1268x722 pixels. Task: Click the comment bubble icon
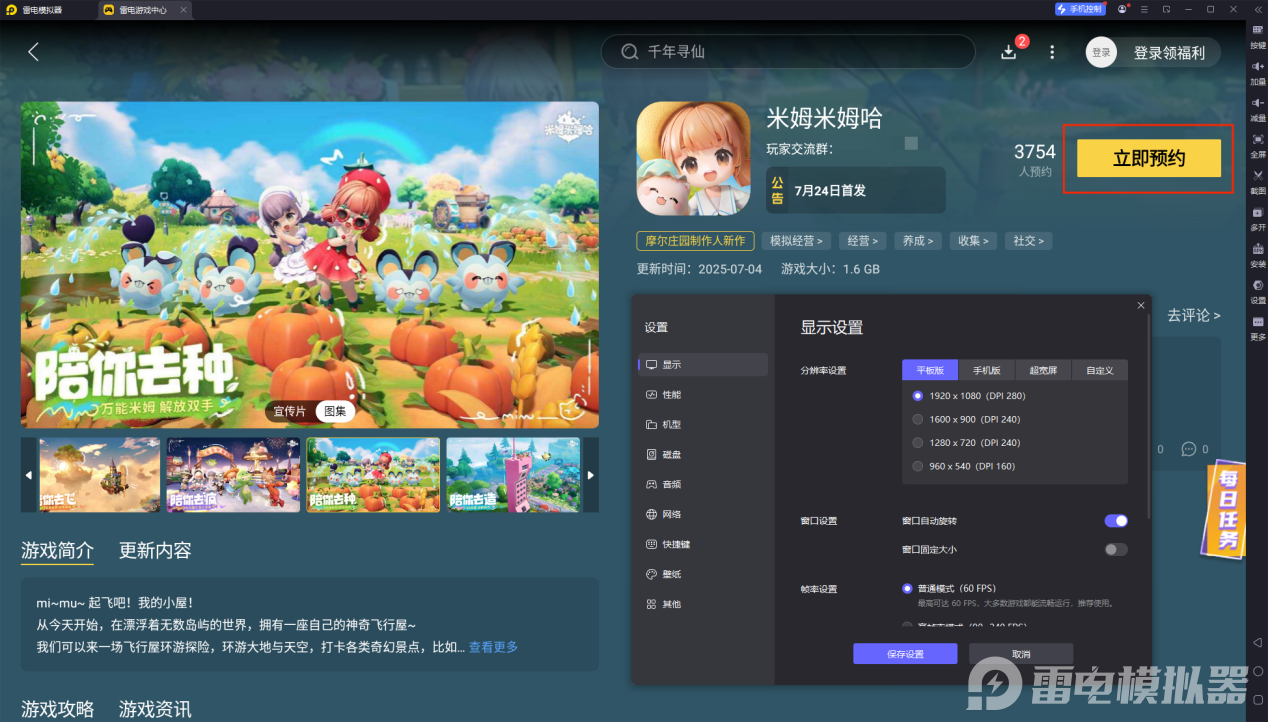tap(1189, 449)
